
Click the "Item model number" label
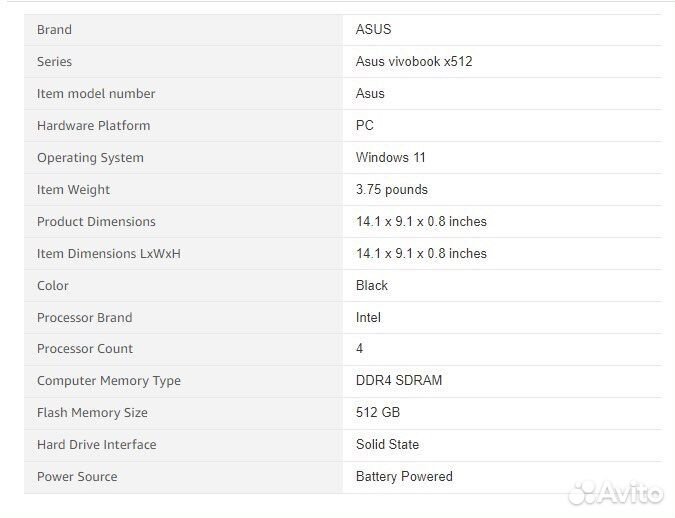(x=96, y=94)
